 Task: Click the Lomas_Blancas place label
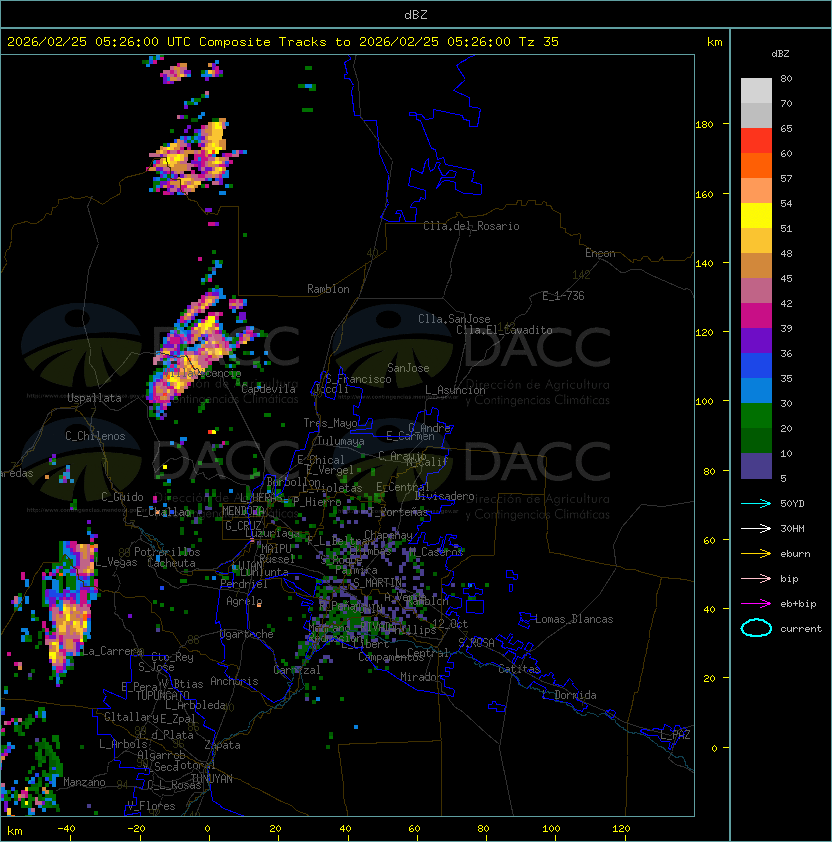(574, 619)
